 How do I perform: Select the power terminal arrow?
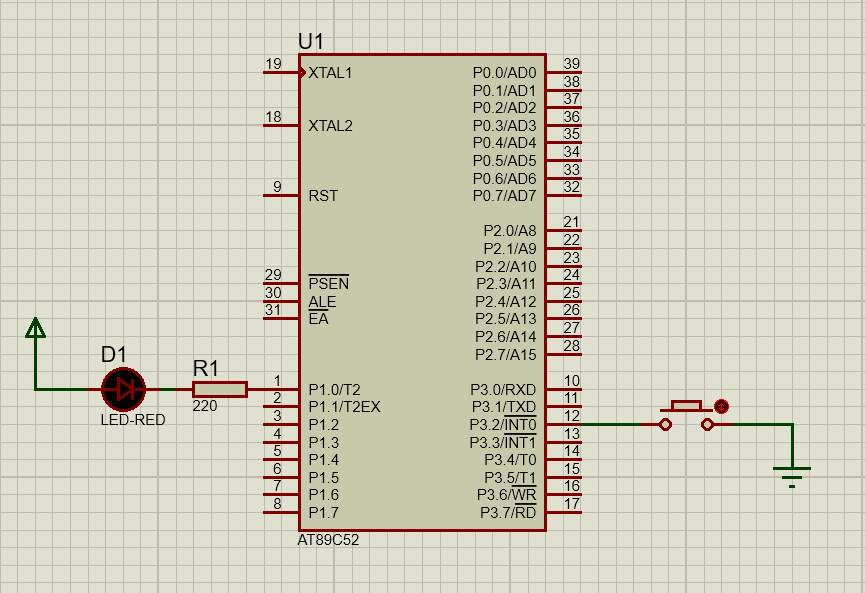pyautogui.click(x=36, y=328)
